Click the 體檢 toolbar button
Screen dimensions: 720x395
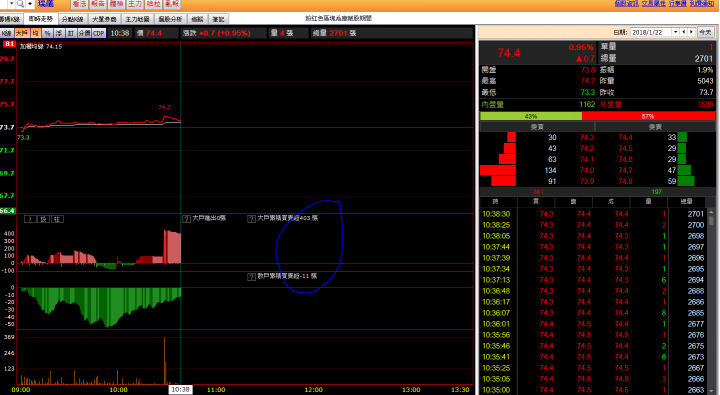[116, 4]
